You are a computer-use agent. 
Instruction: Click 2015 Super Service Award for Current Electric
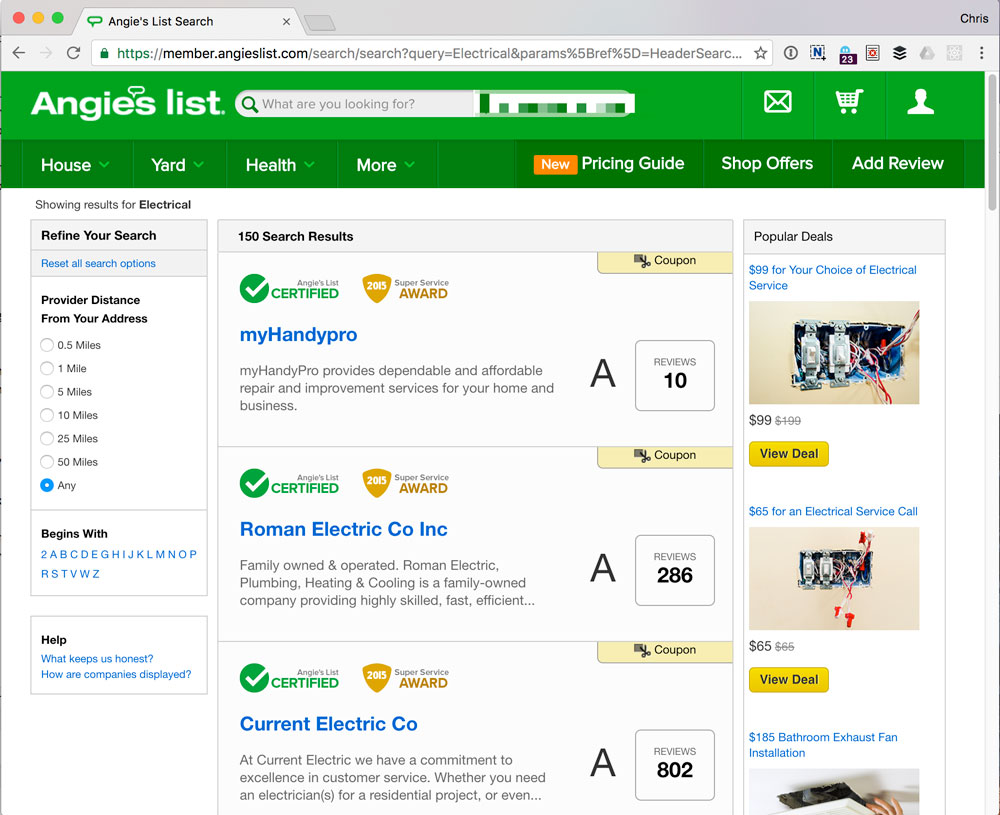point(406,678)
